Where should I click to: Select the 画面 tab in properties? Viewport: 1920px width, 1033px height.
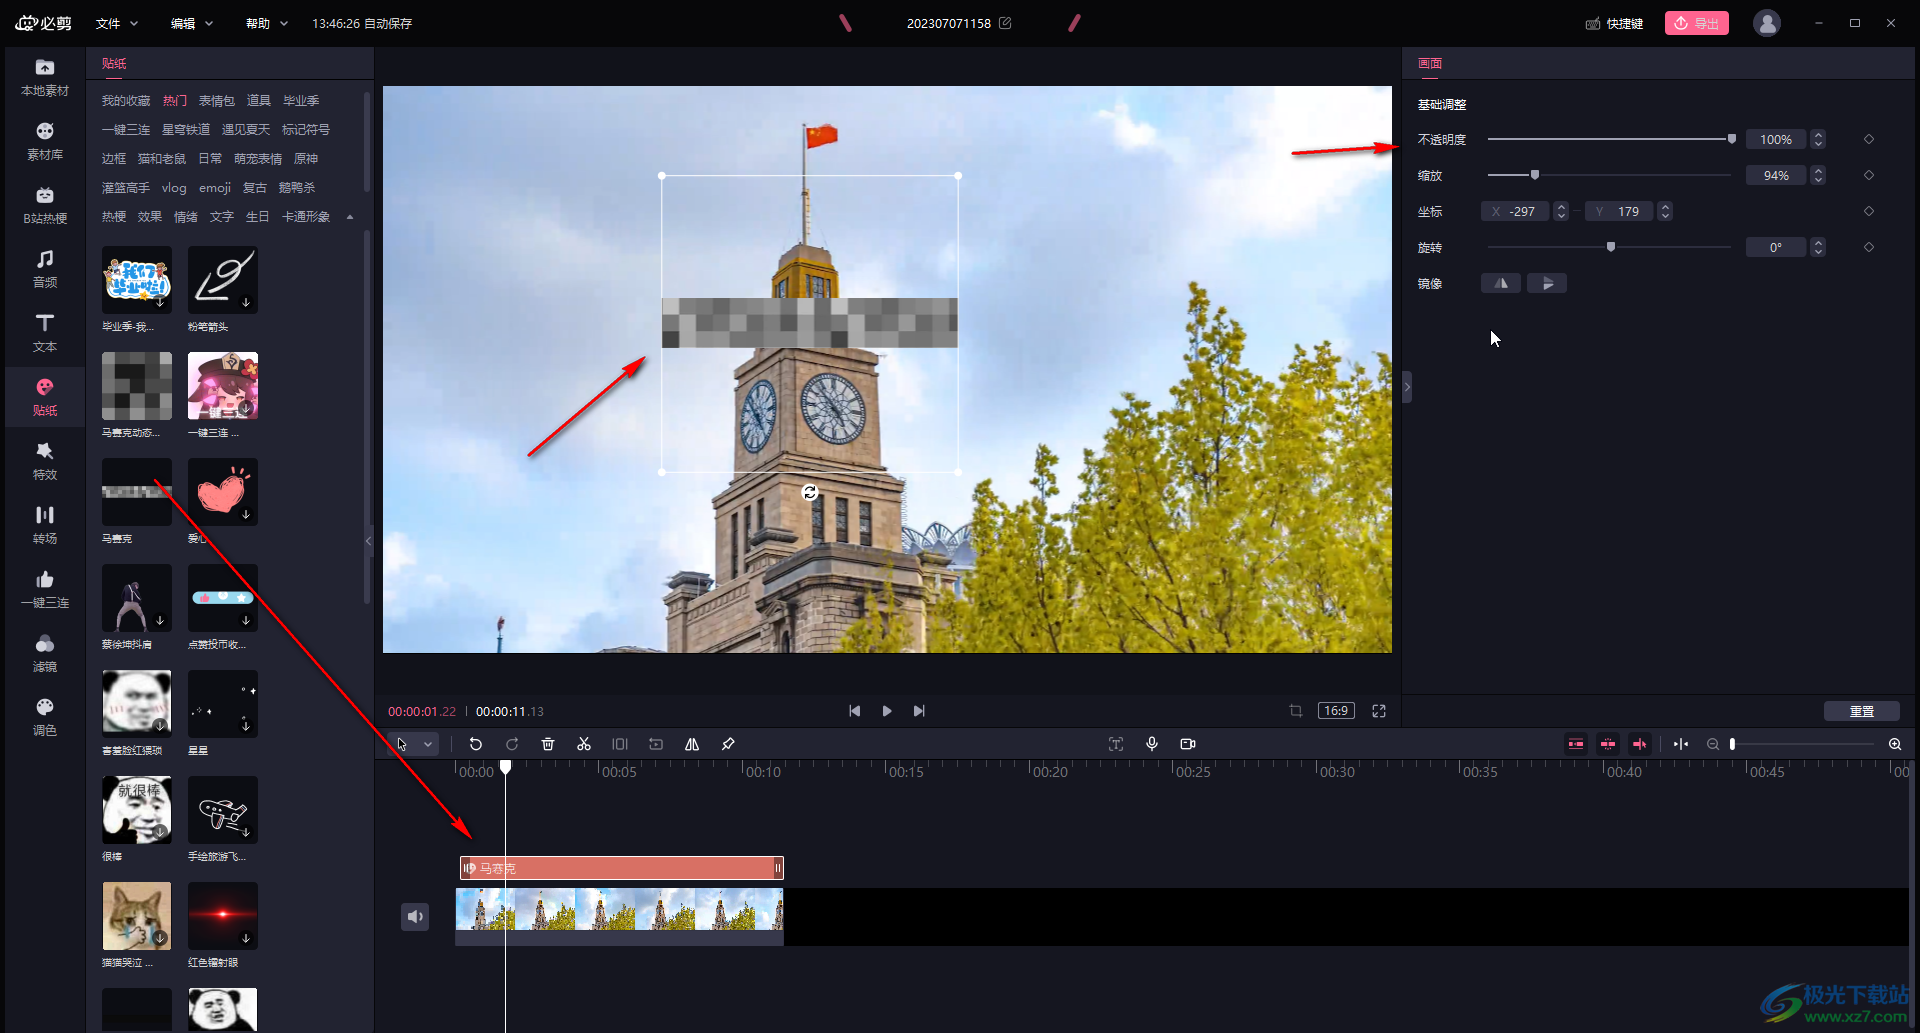click(1430, 63)
